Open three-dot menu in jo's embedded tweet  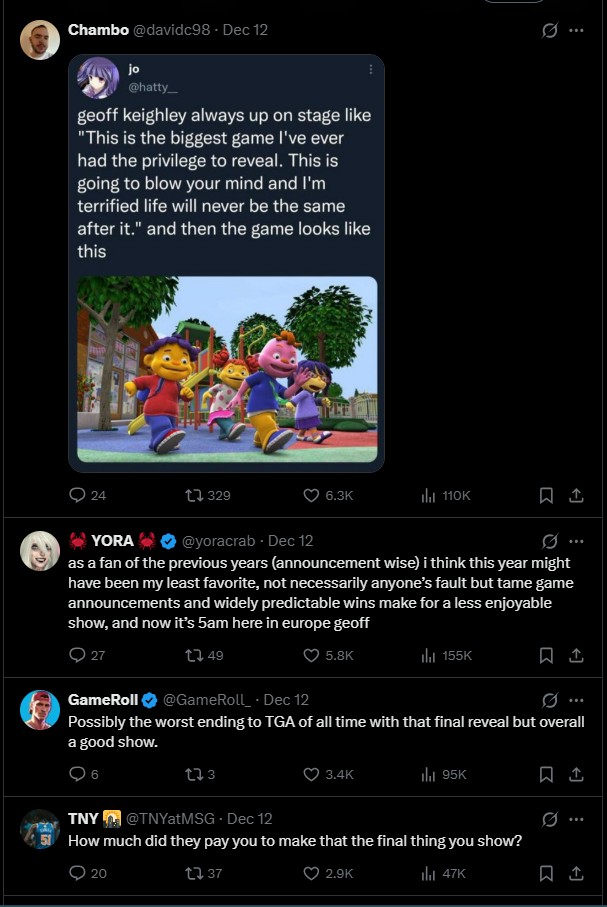(x=371, y=69)
